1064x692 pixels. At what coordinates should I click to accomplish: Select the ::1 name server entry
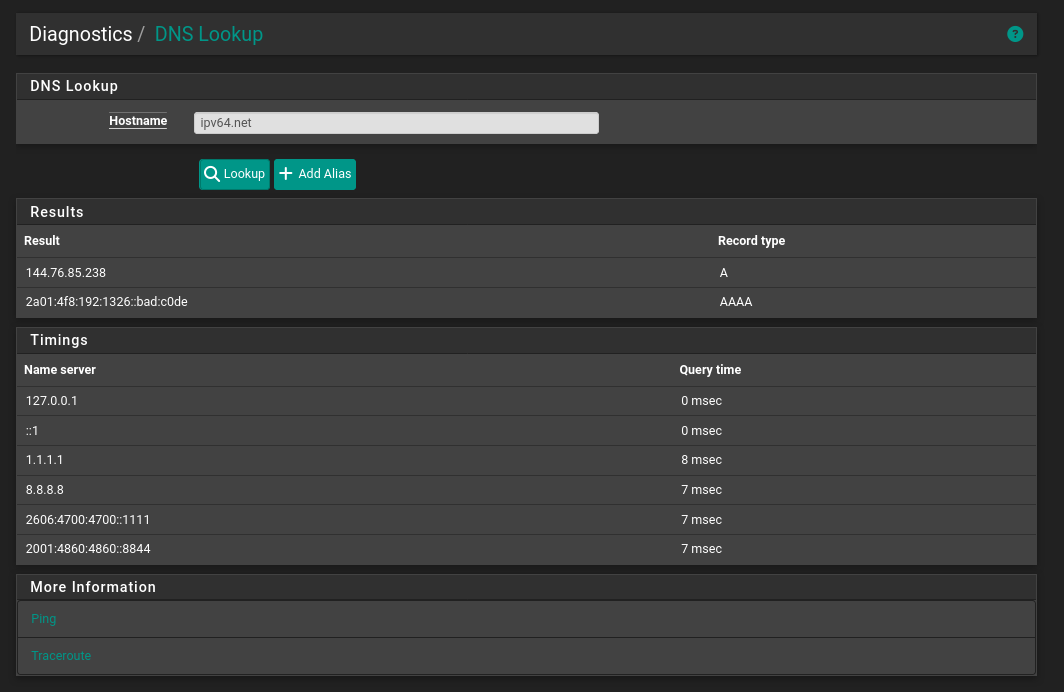tap(33, 431)
